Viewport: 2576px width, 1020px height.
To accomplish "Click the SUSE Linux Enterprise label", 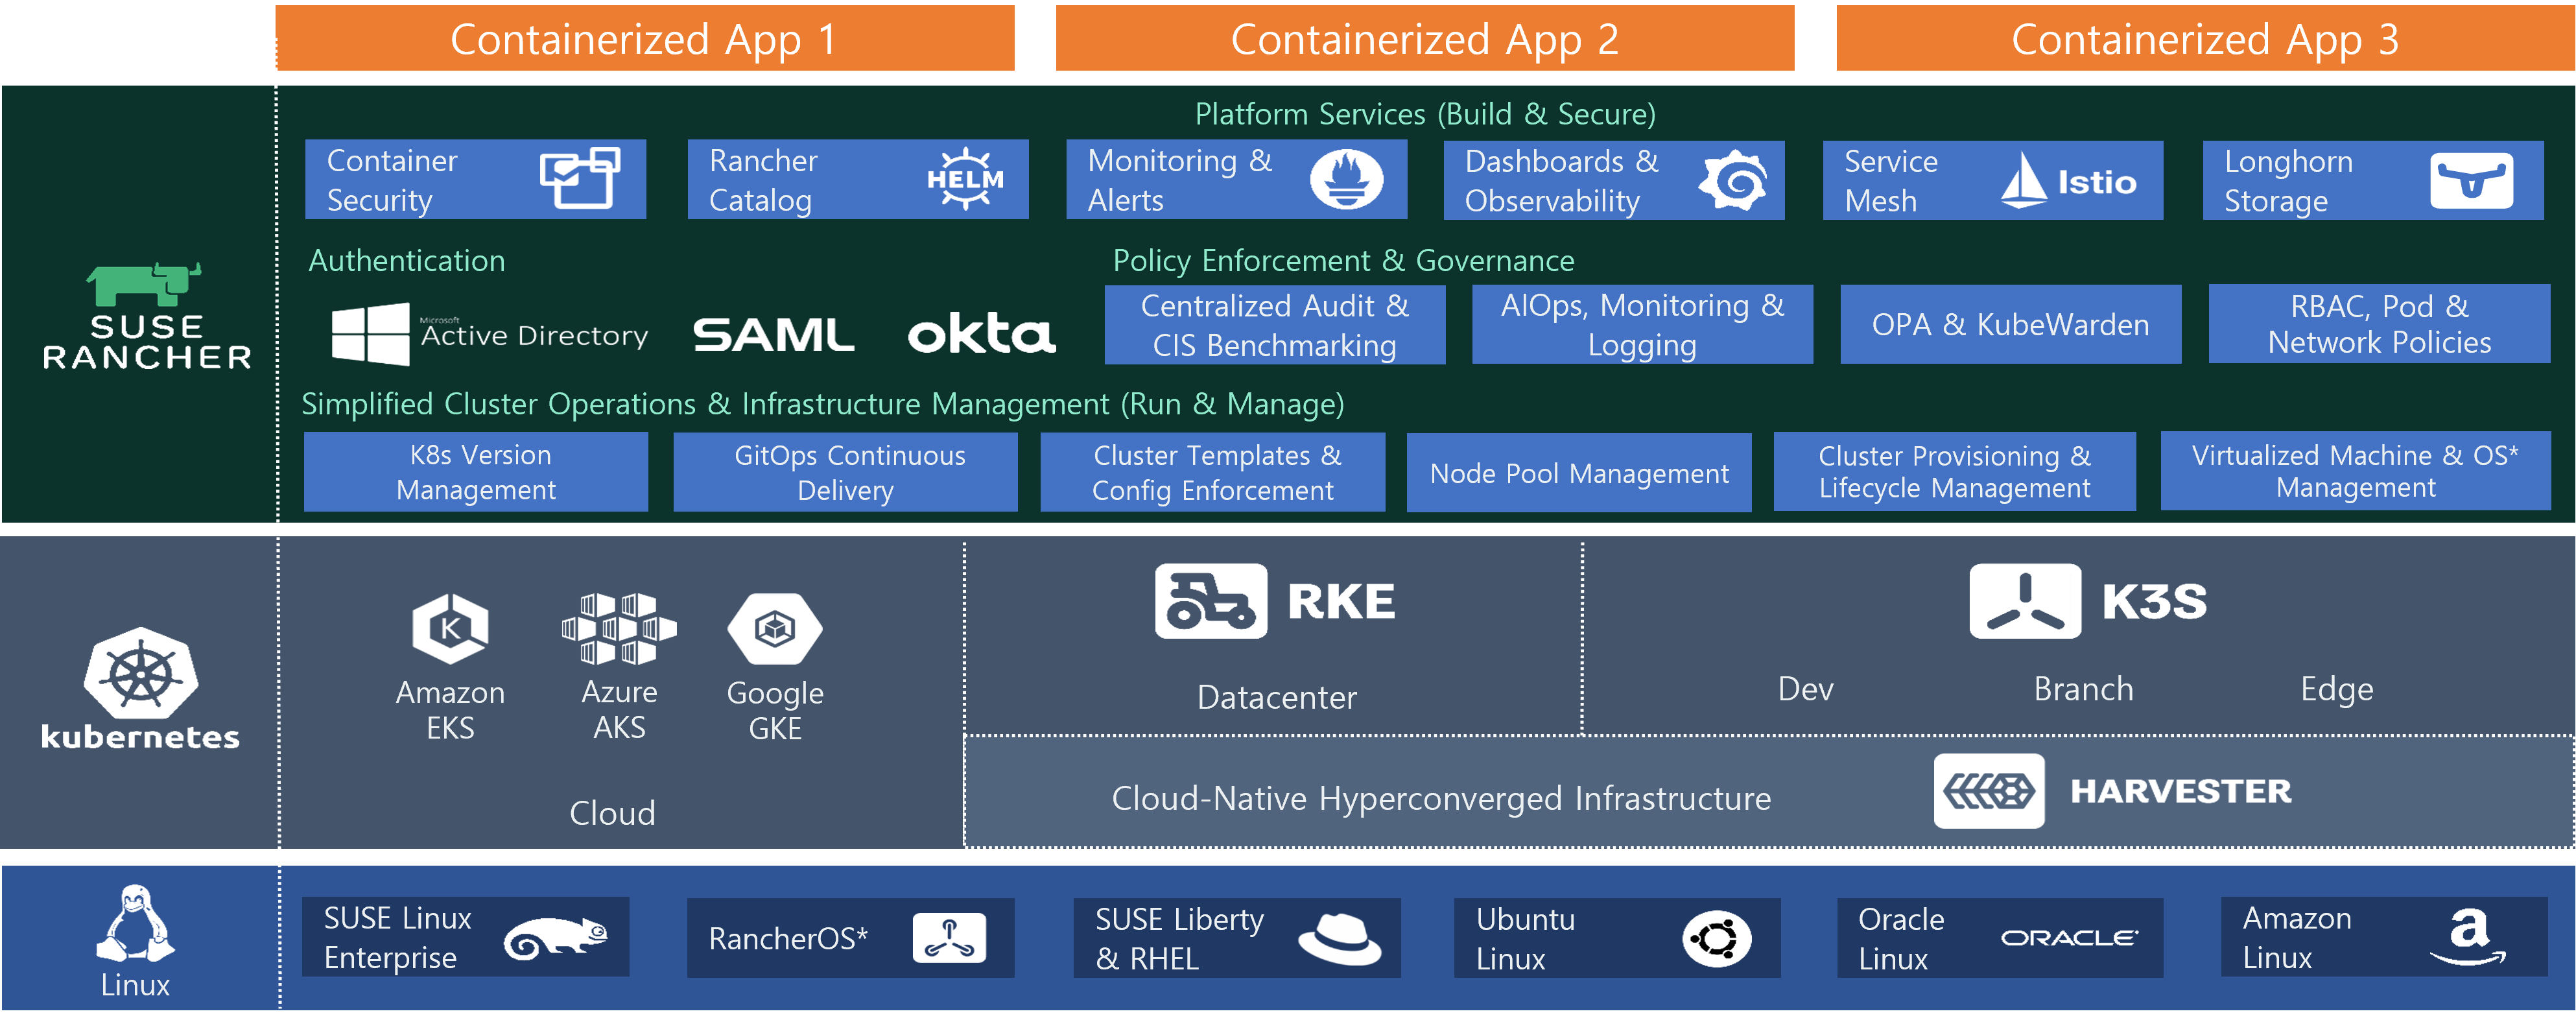I will pyautogui.click(x=397, y=938).
